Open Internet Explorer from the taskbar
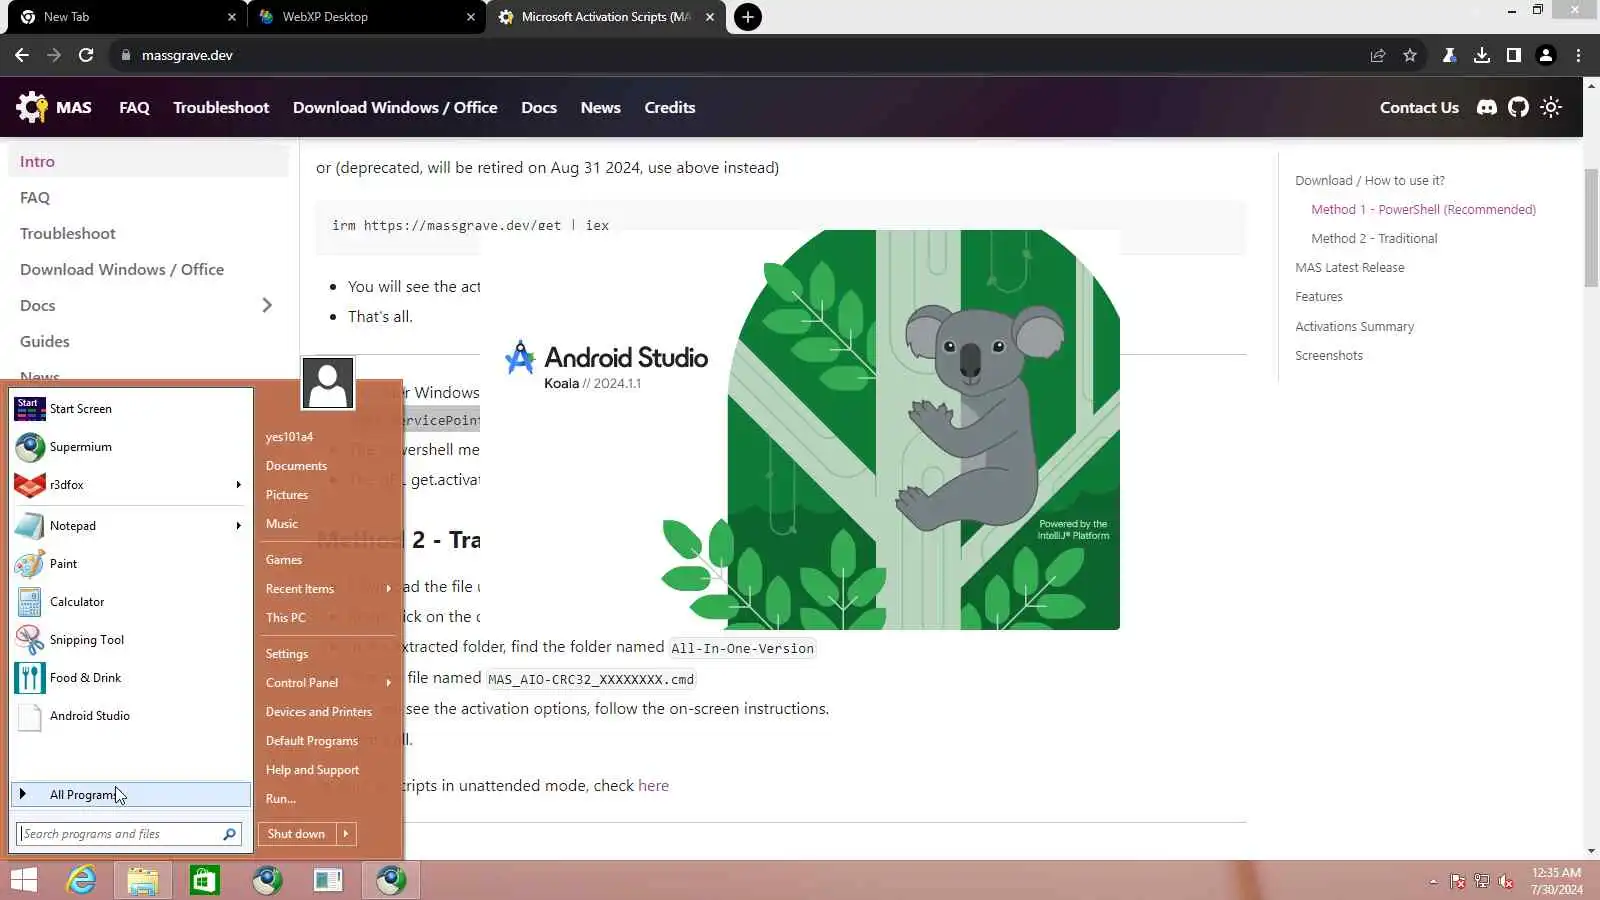Screen dimensions: 1600x900 tap(81, 880)
